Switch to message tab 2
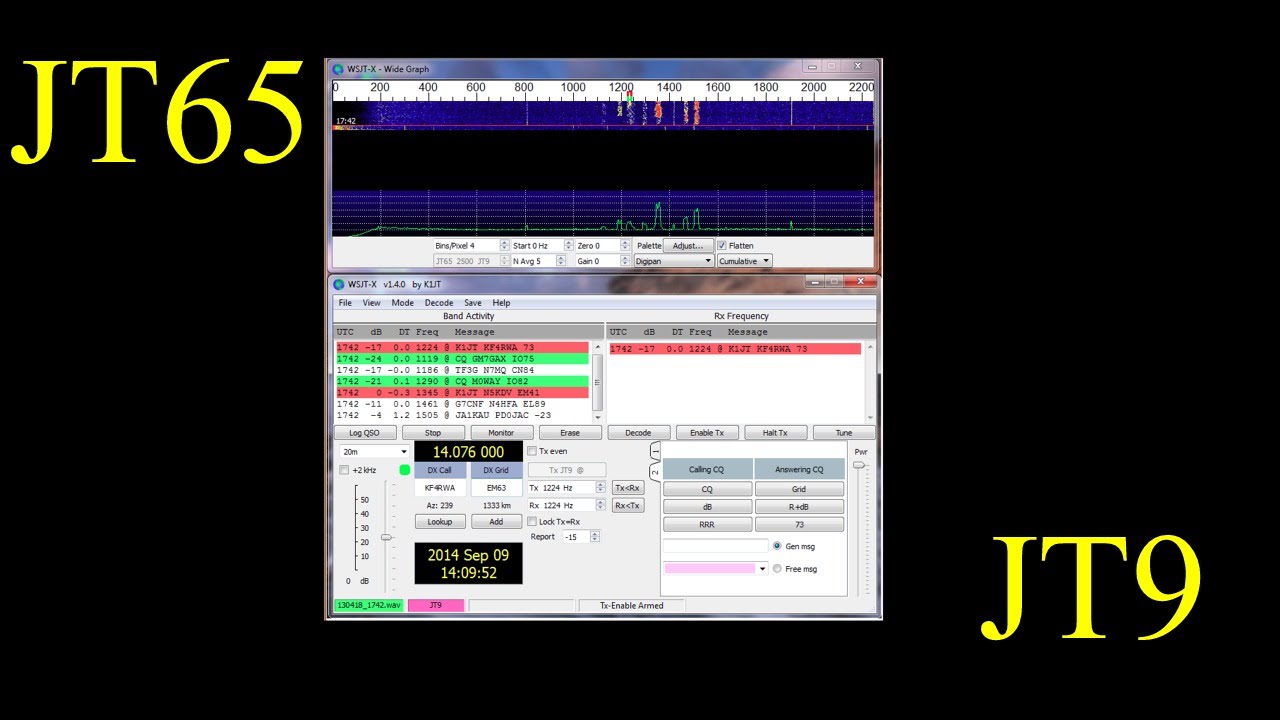 (x=655, y=471)
